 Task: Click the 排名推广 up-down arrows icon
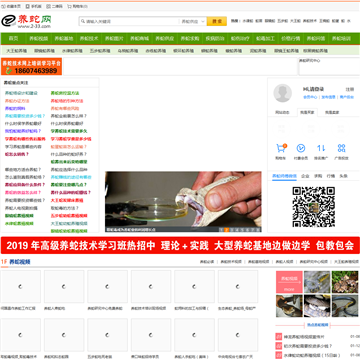[x=321, y=148]
